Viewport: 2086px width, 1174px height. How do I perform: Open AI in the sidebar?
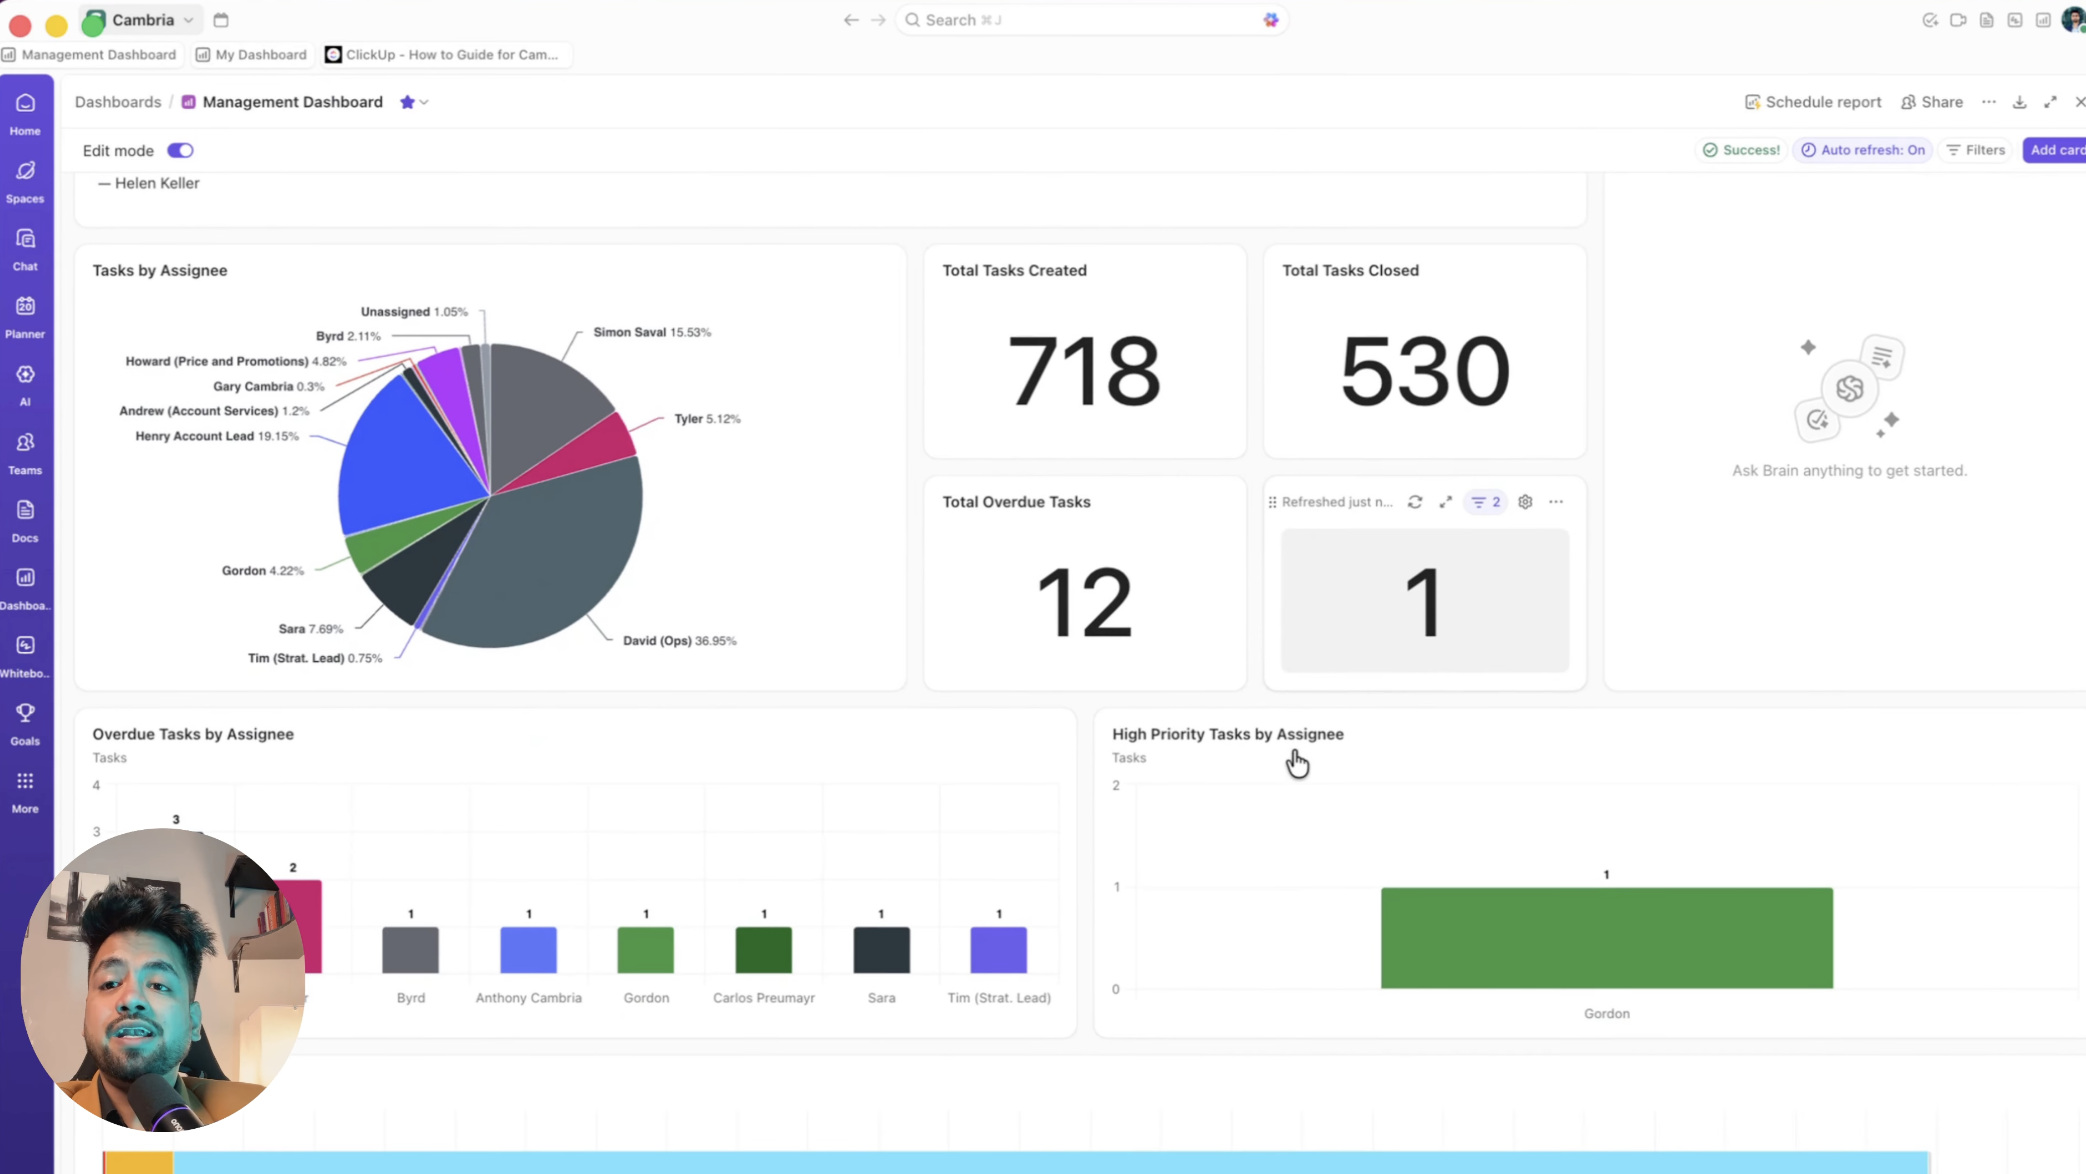[25, 385]
